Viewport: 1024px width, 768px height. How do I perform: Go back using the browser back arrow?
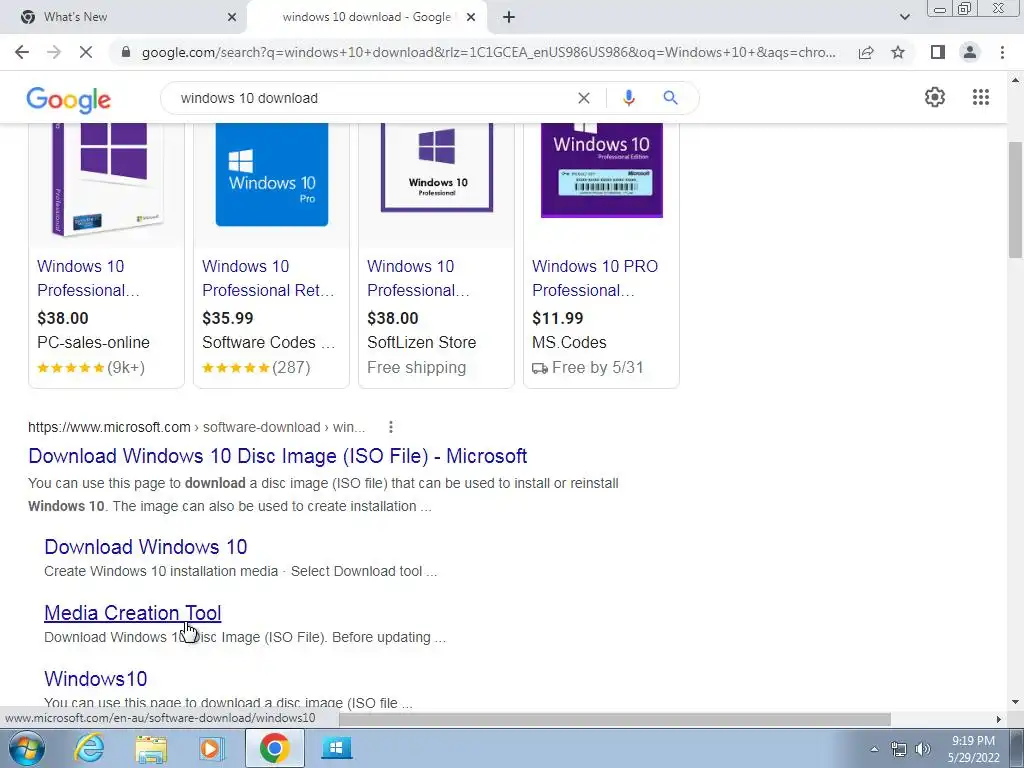[22, 52]
